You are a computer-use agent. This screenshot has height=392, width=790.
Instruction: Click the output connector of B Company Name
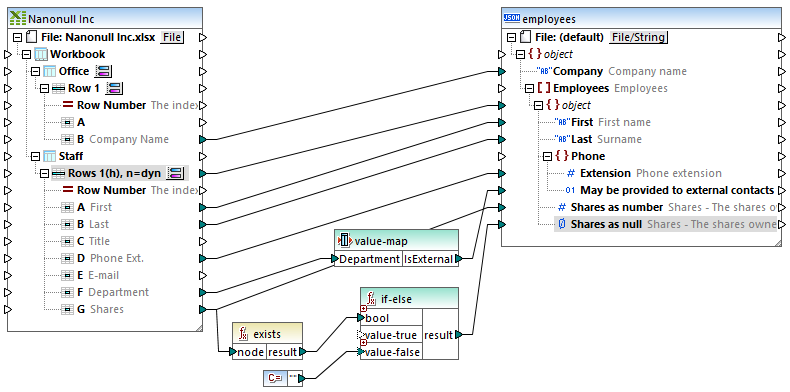pos(203,139)
